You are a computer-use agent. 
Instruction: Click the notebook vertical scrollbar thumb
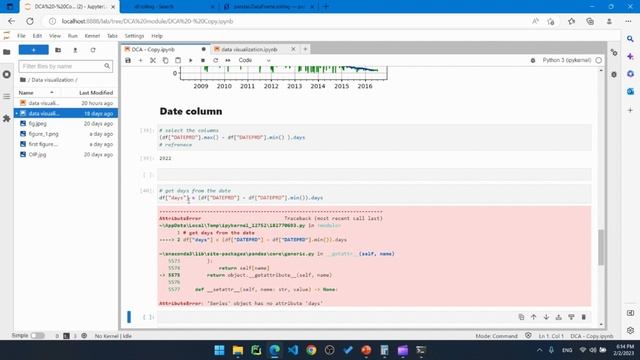pos(601,247)
